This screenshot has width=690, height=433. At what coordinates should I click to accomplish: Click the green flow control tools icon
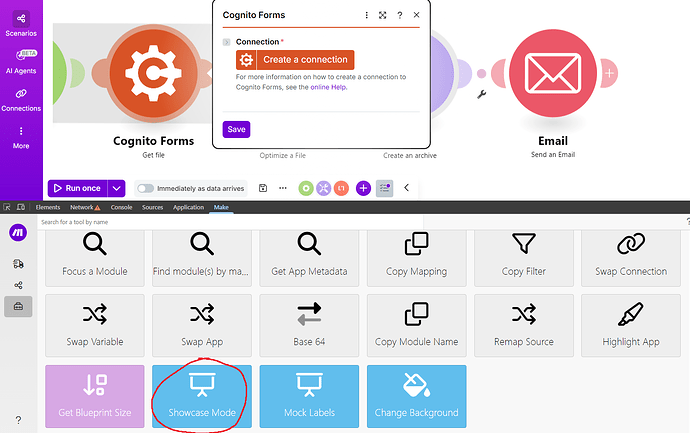click(x=306, y=188)
